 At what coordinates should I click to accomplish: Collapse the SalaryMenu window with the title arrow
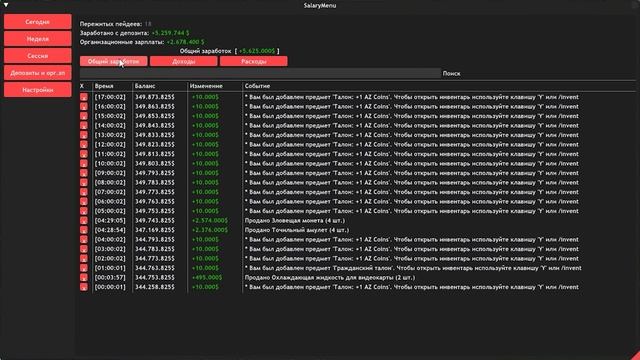(x=6, y=5)
